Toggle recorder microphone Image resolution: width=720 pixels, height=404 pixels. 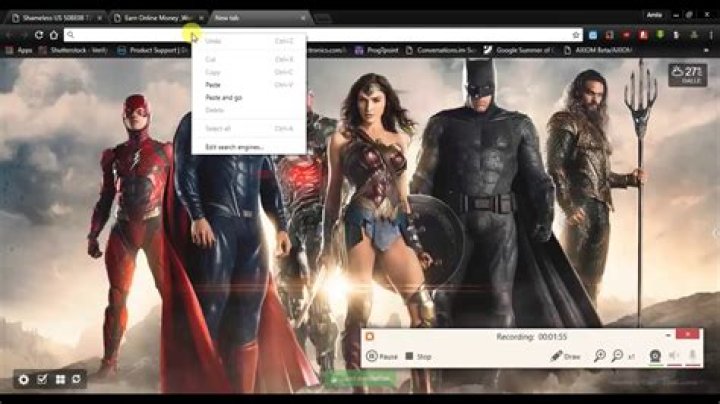(693, 356)
